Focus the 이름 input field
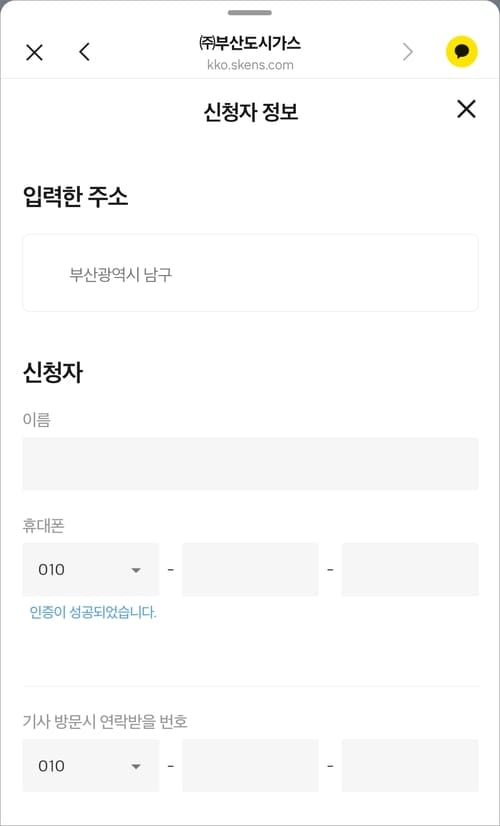Image resolution: width=500 pixels, height=826 pixels. (x=250, y=464)
